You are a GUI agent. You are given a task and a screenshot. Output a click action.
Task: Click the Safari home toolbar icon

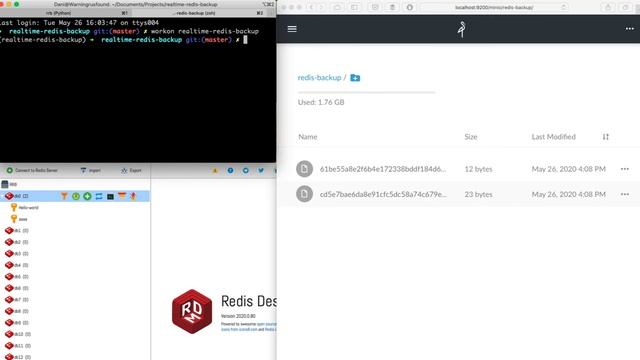(337, 7)
